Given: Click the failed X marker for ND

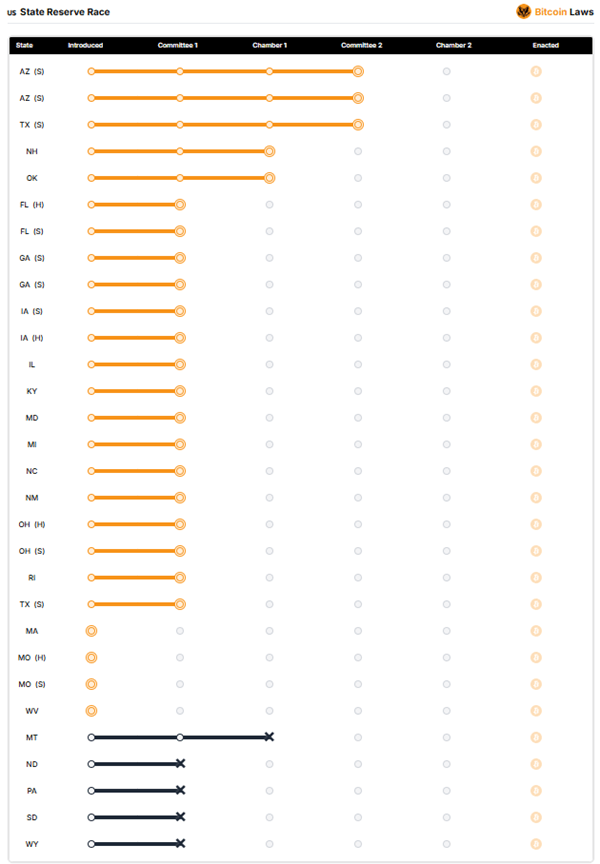Looking at the screenshot, I should click(x=180, y=764).
